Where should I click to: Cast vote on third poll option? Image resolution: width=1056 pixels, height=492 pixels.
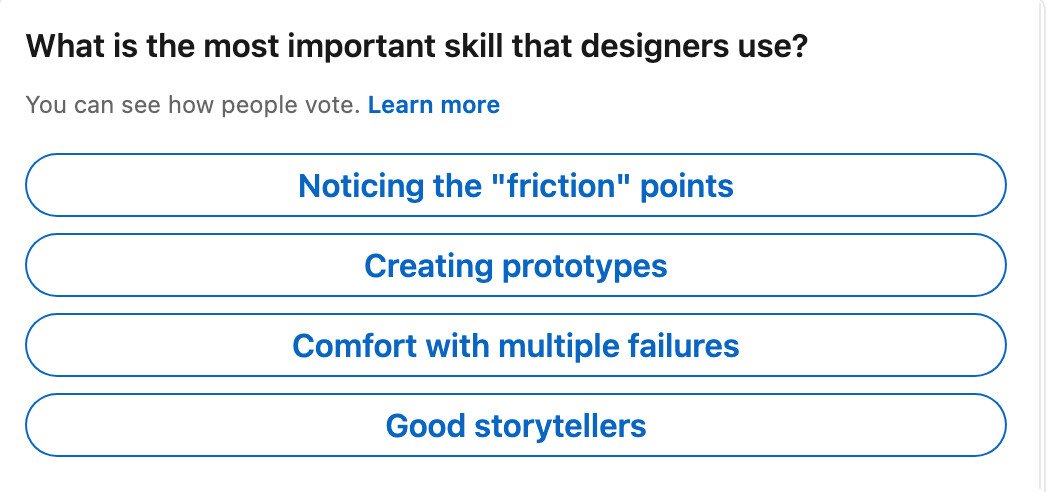[x=515, y=346]
